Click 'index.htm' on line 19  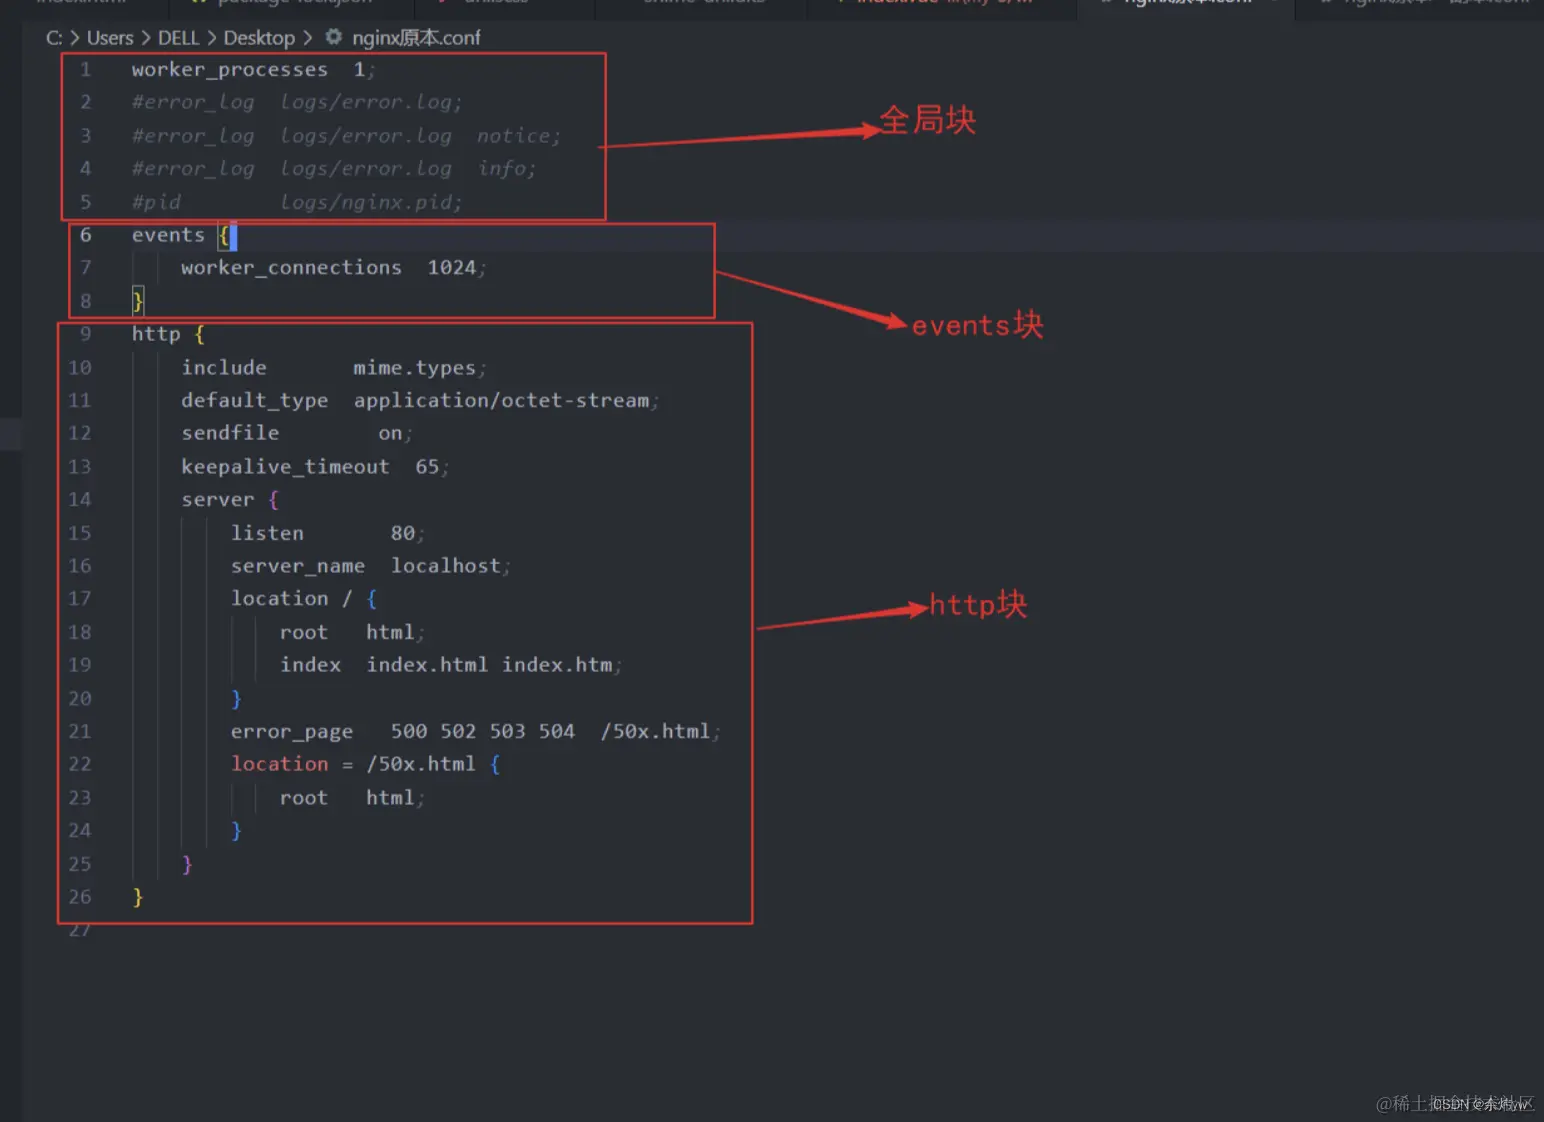click(x=557, y=665)
